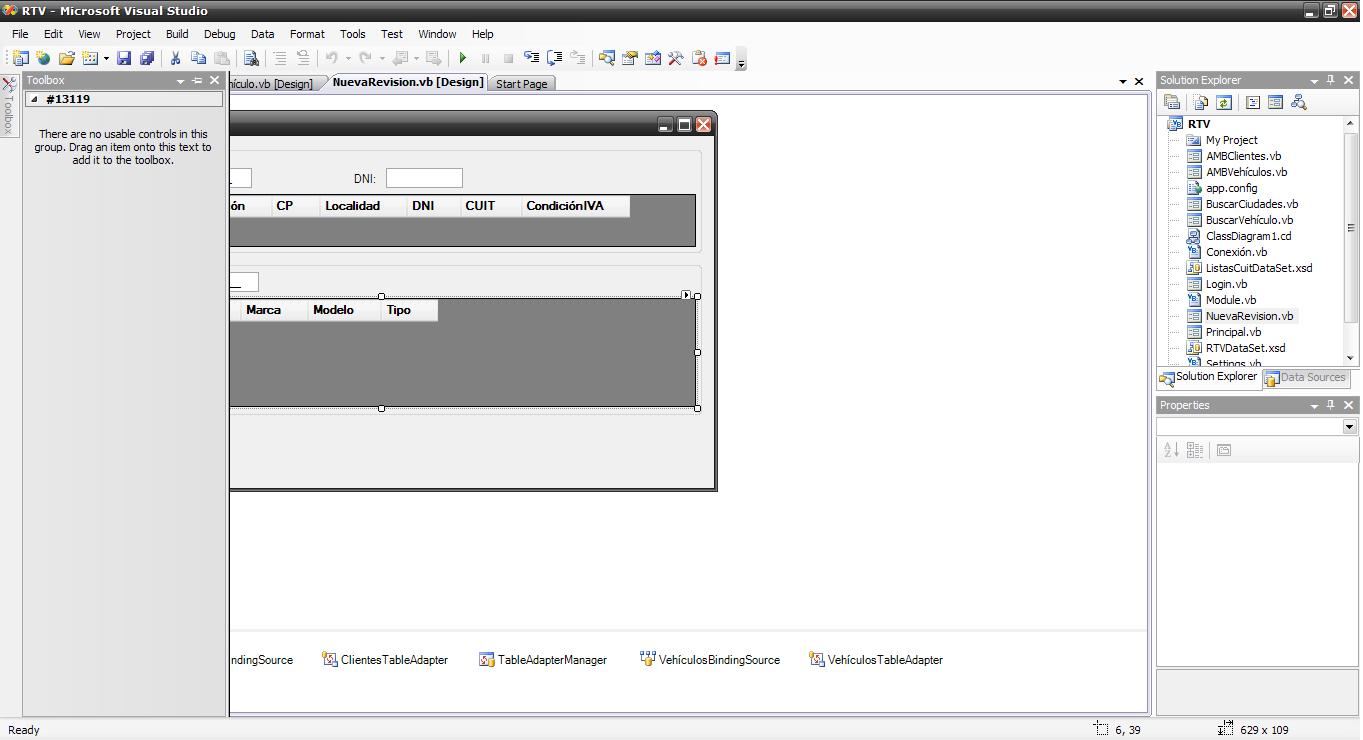Click Solution Explorer Properties icon
Image resolution: width=1363 pixels, height=740 pixels.
(1172, 102)
